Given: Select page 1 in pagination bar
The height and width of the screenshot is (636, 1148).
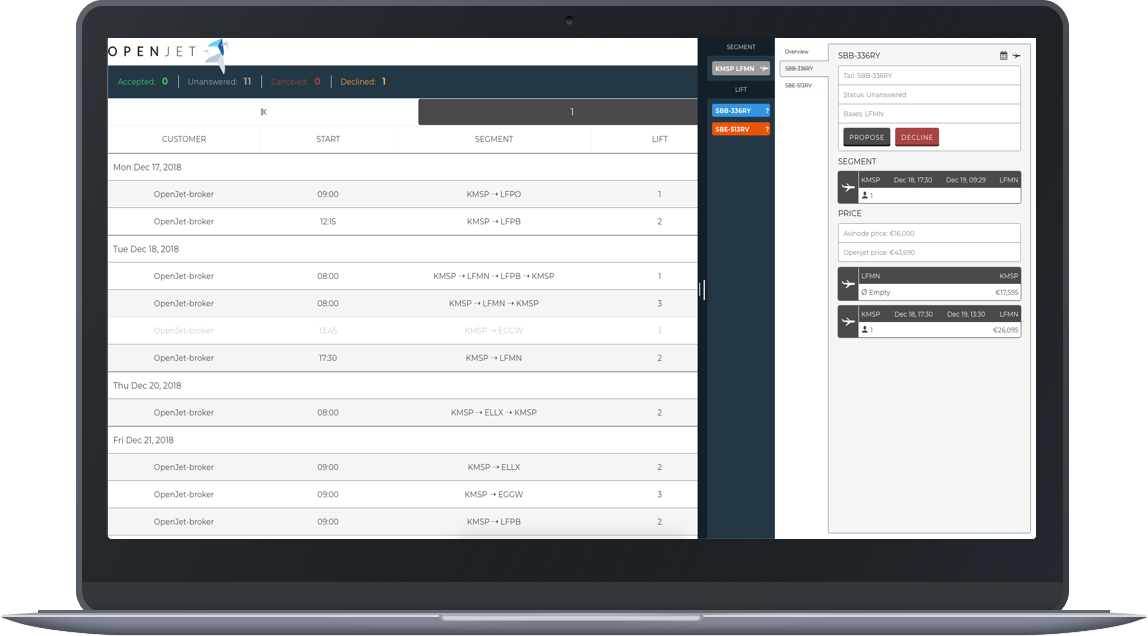Looking at the screenshot, I should [571, 112].
